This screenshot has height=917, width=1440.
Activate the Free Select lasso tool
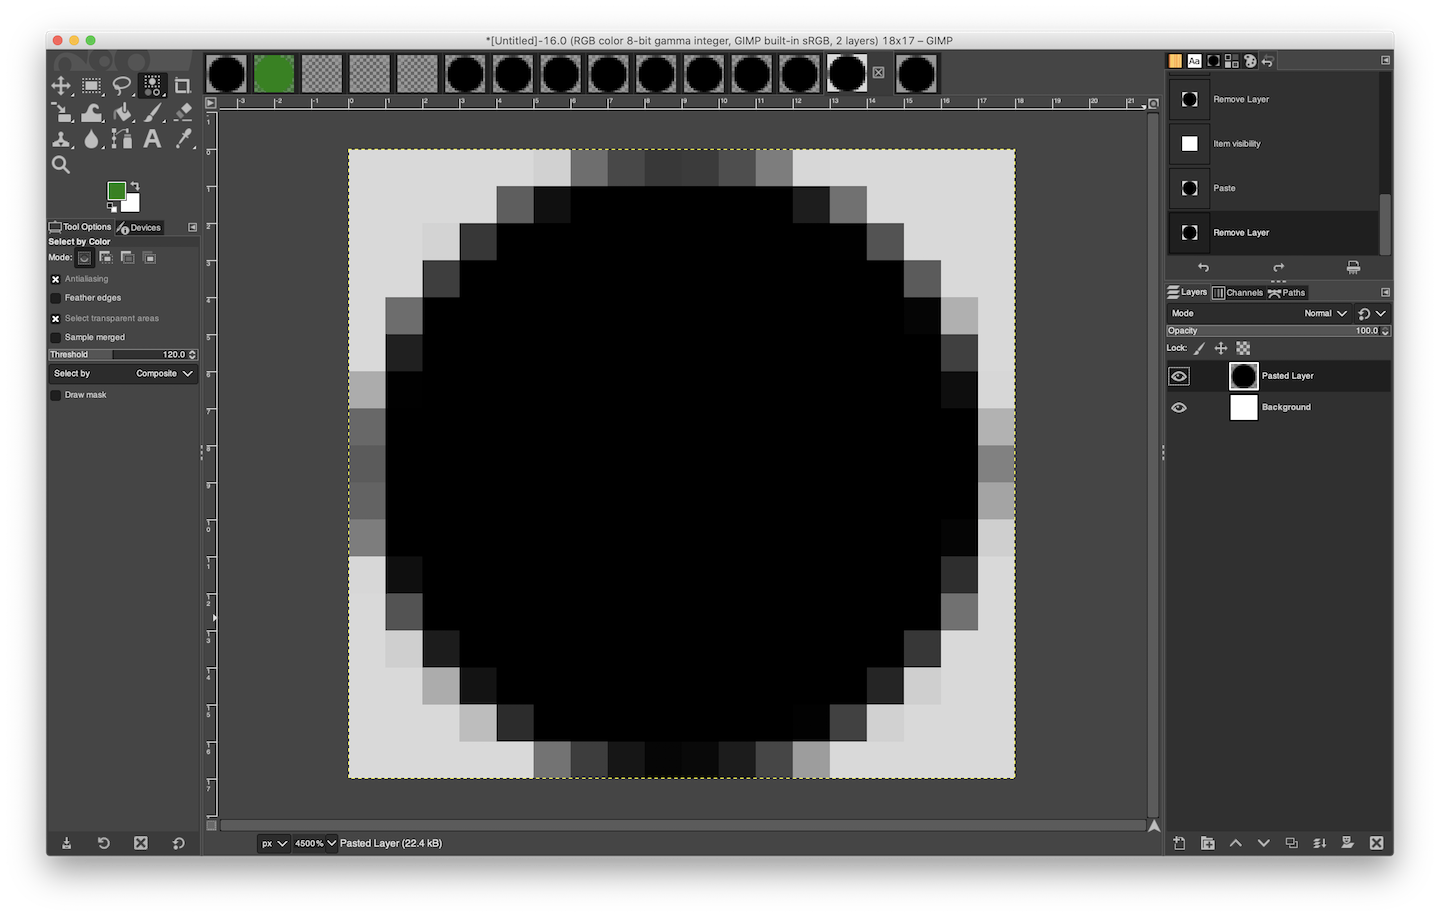click(122, 86)
